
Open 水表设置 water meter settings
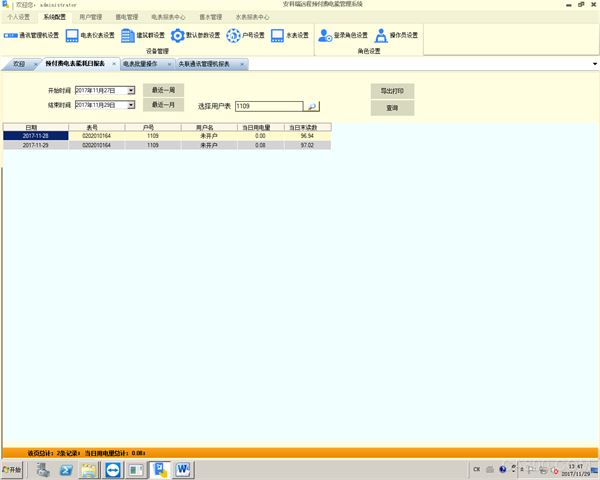click(x=290, y=35)
